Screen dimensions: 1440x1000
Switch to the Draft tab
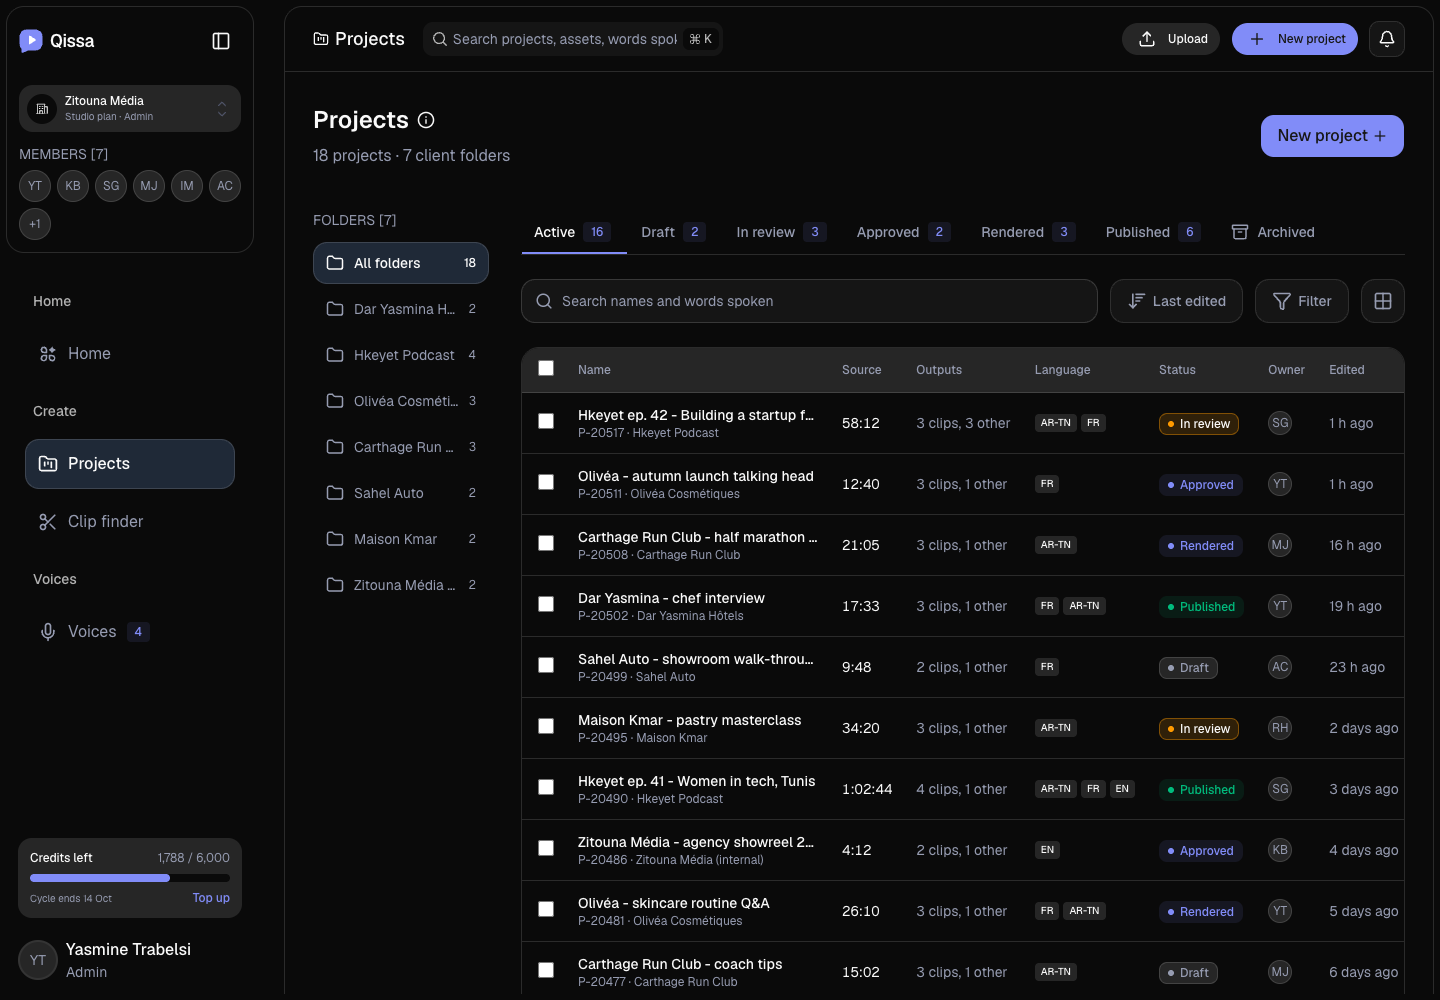[x=673, y=232]
